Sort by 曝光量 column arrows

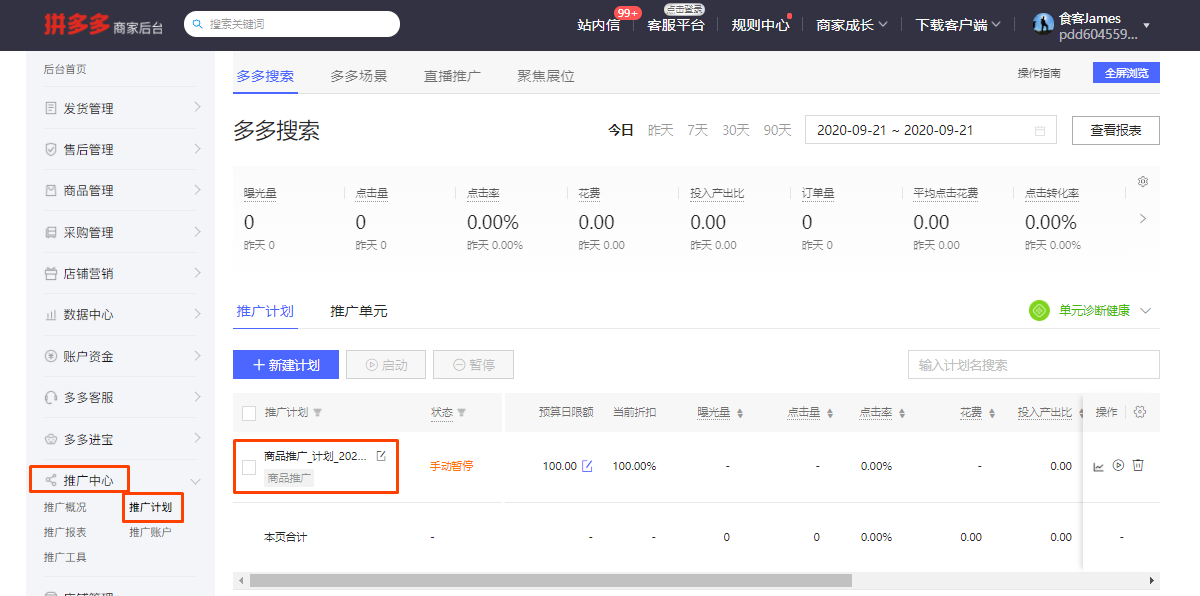740,413
